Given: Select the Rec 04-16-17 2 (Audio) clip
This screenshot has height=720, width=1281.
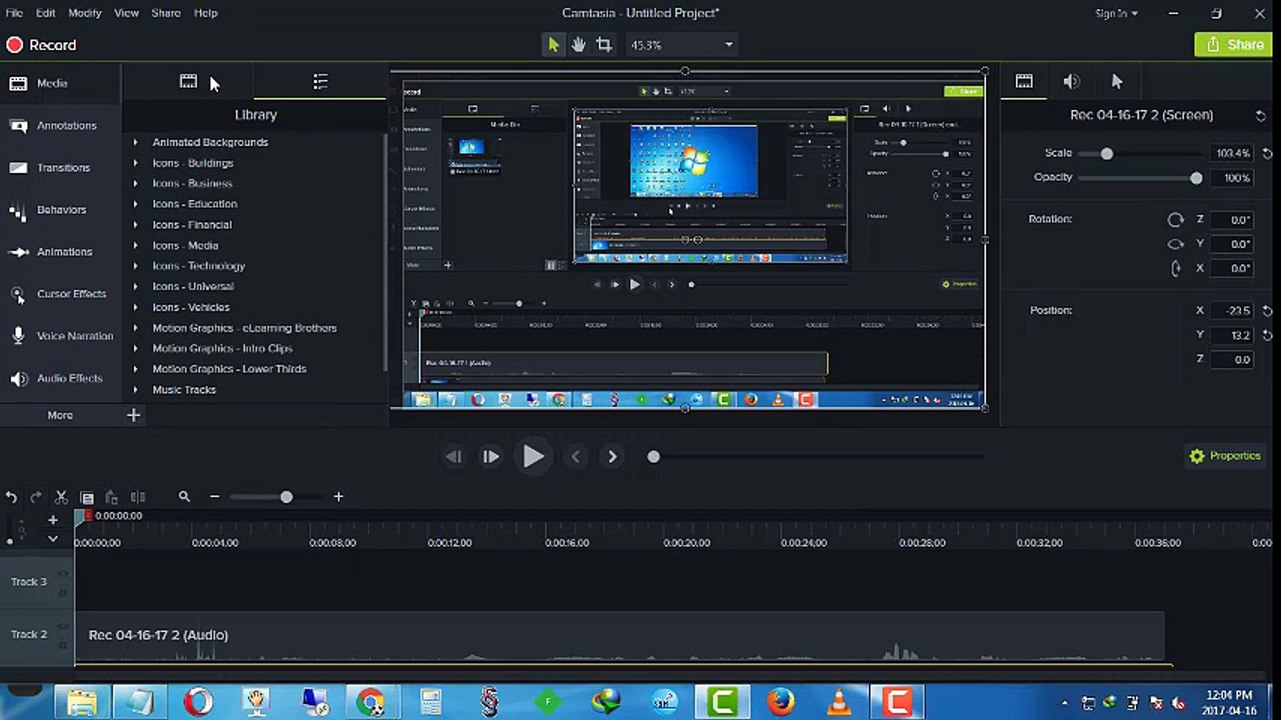Looking at the screenshot, I should tap(619, 638).
